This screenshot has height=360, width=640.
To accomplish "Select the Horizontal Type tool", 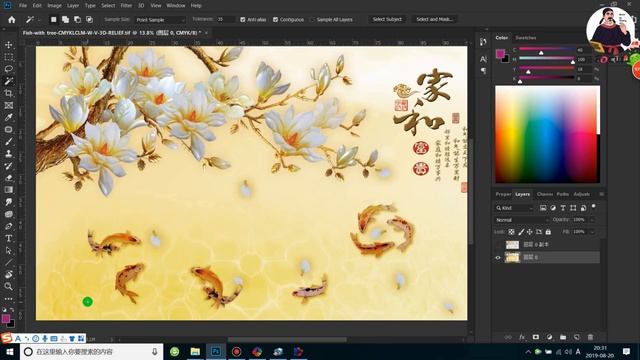I will click(9, 238).
